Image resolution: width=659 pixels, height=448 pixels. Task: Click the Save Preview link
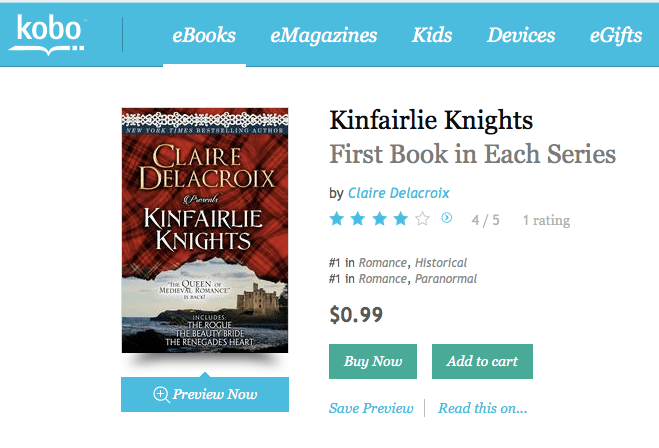coord(371,408)
